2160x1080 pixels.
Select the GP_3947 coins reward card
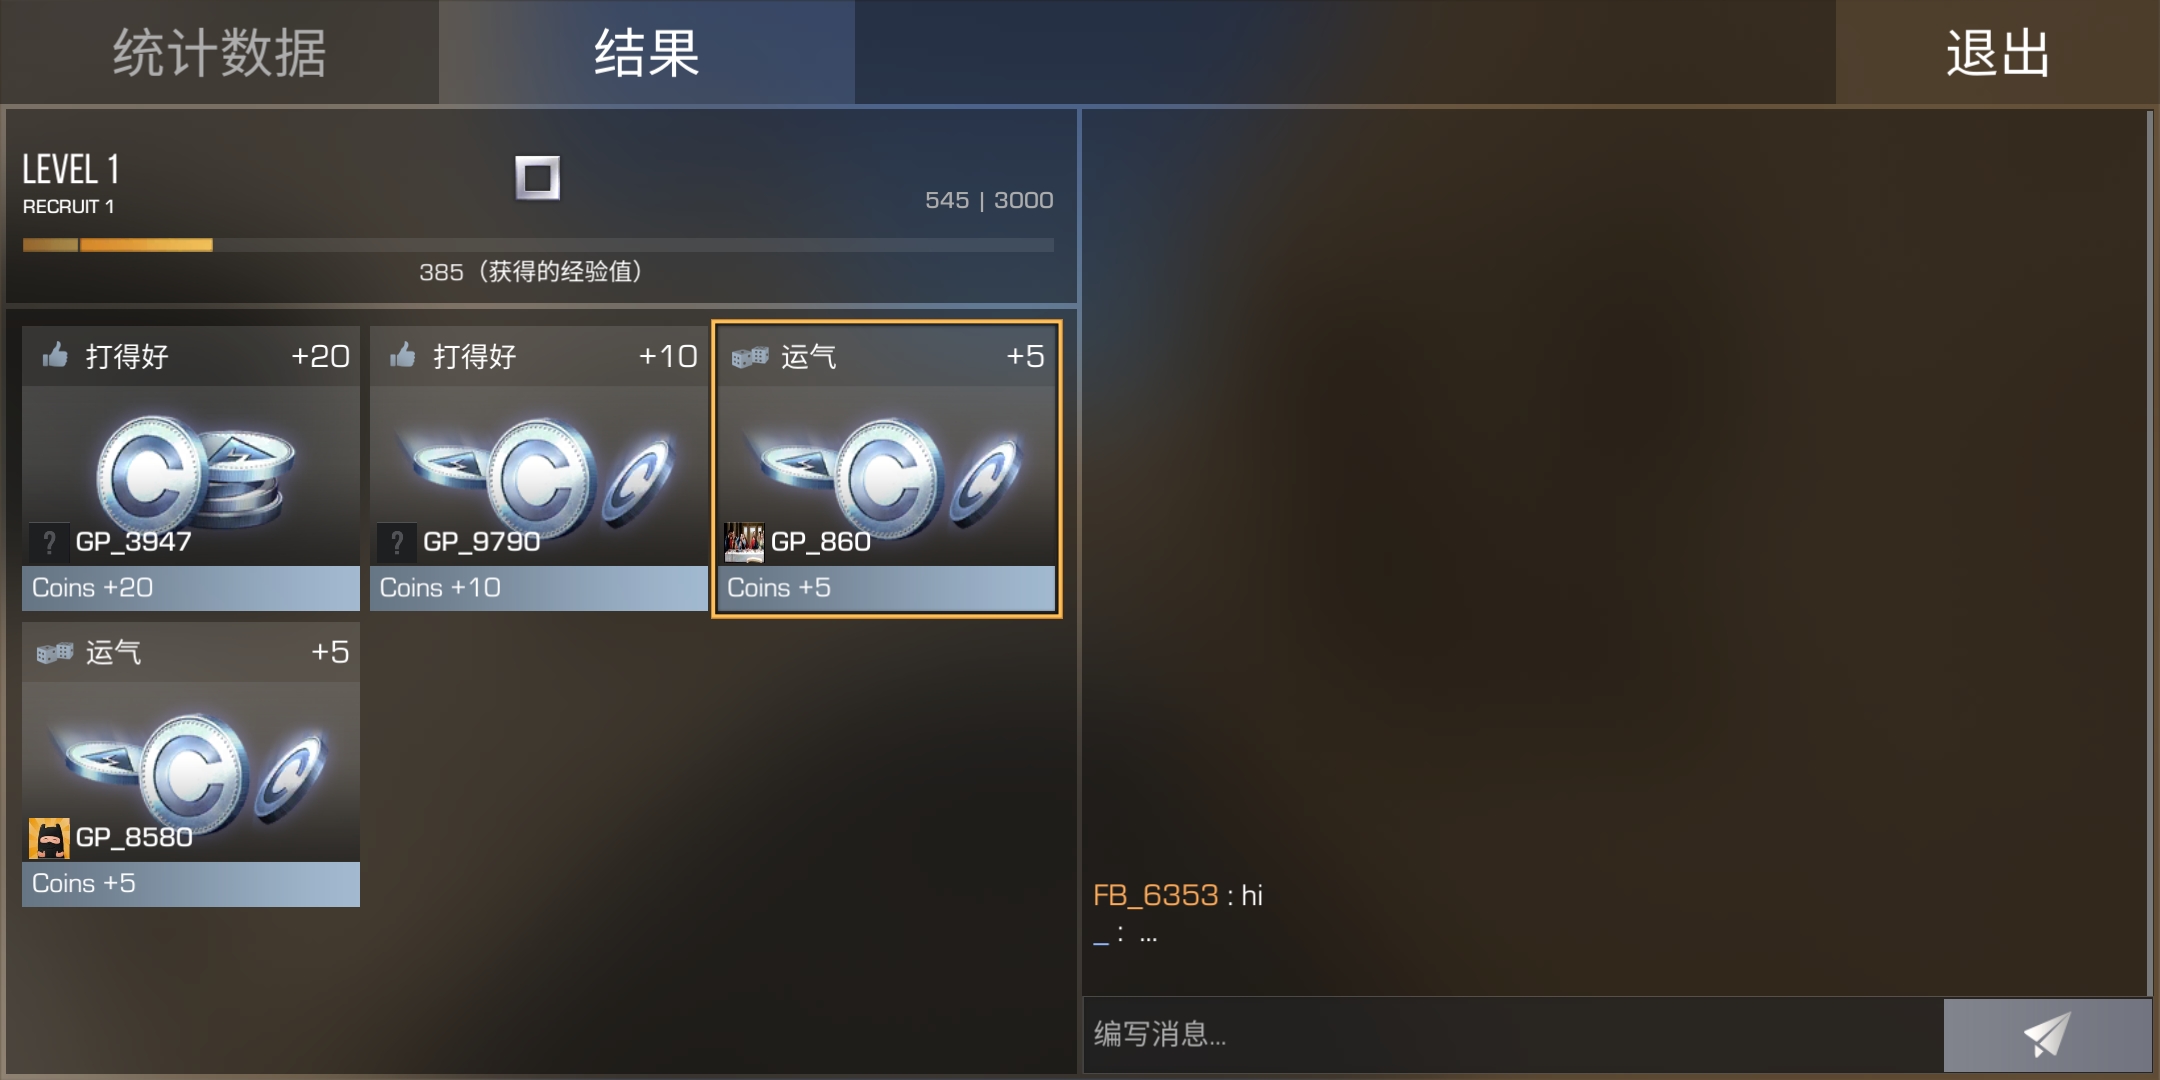(191, 468)
